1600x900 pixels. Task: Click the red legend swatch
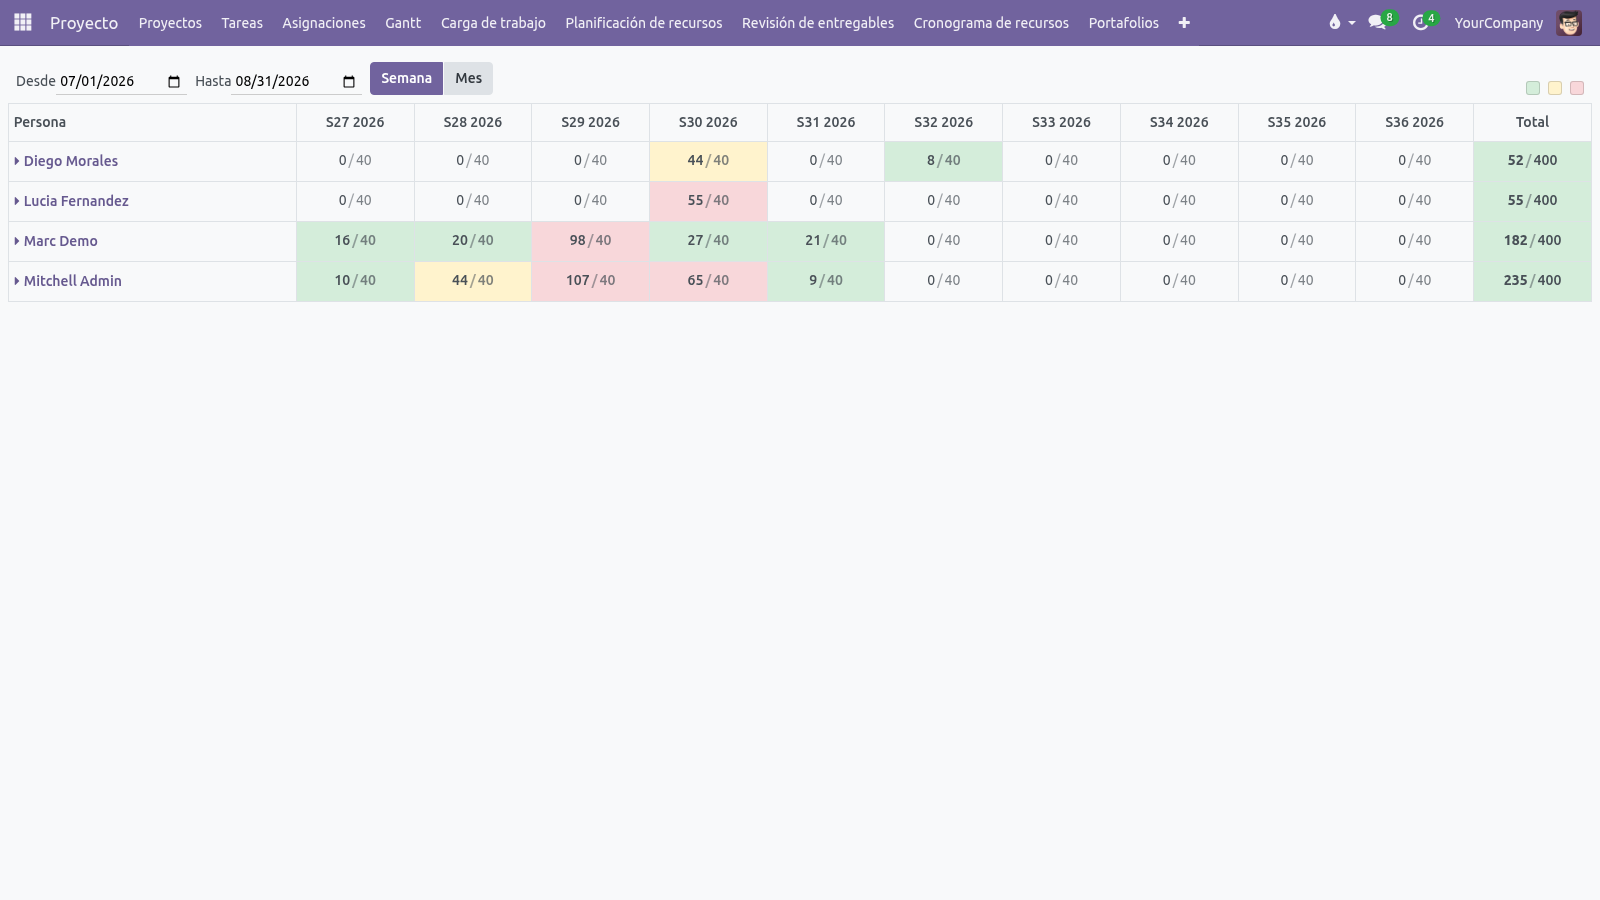pos(1577,88)
